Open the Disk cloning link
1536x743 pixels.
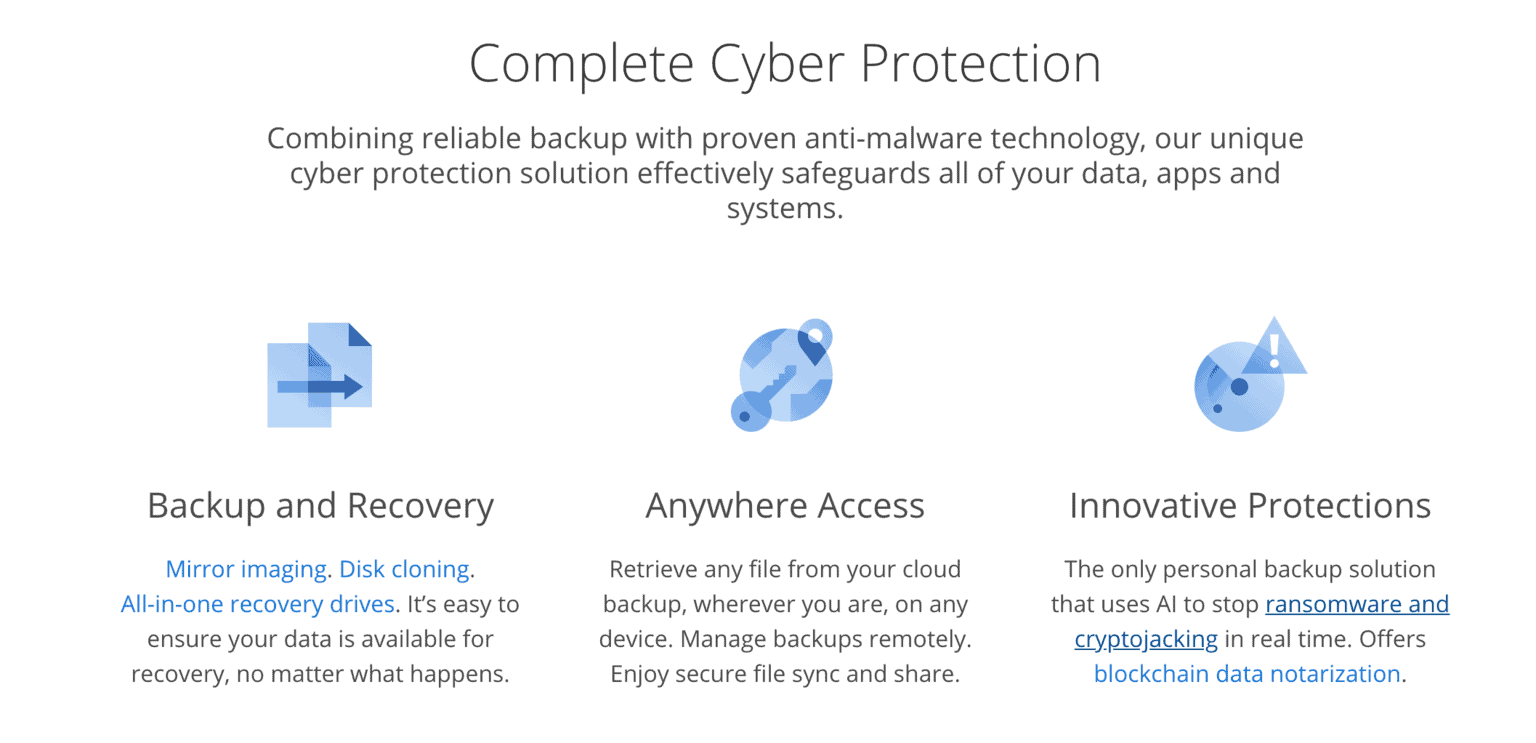coord(405,569)
